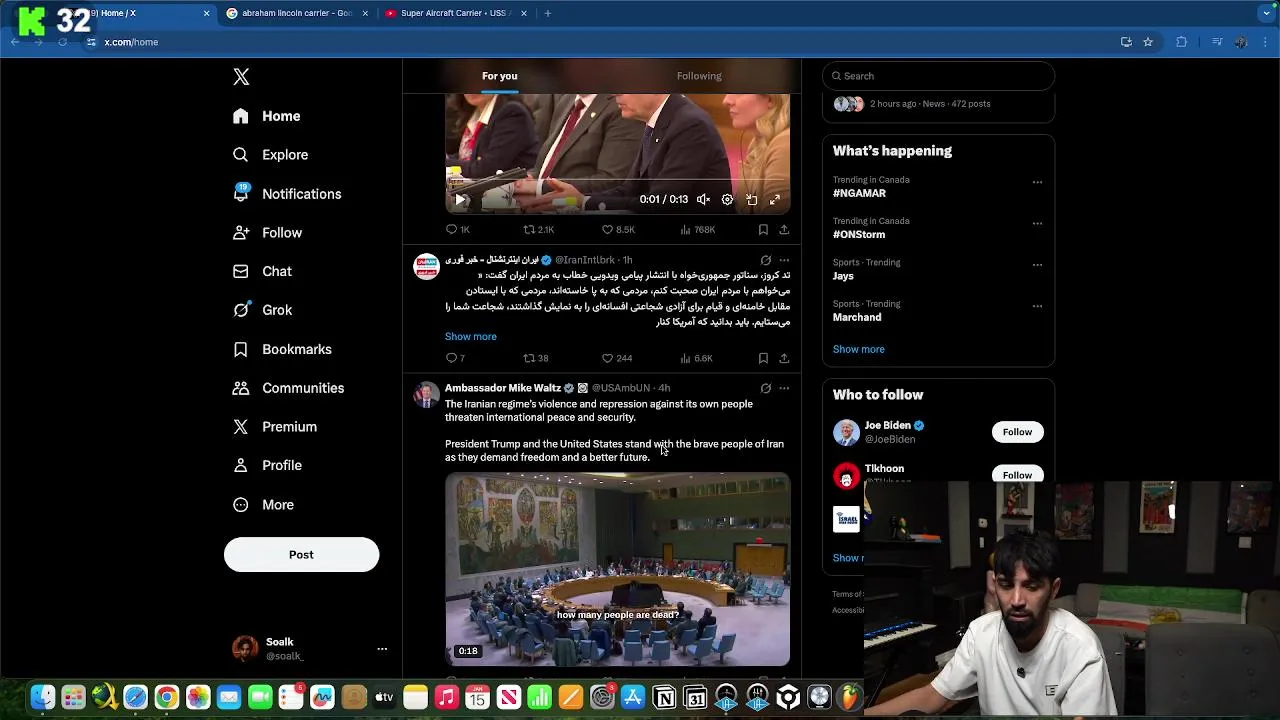
Task: Reply to the post with 7 replies
Action: tap(455, 358)
